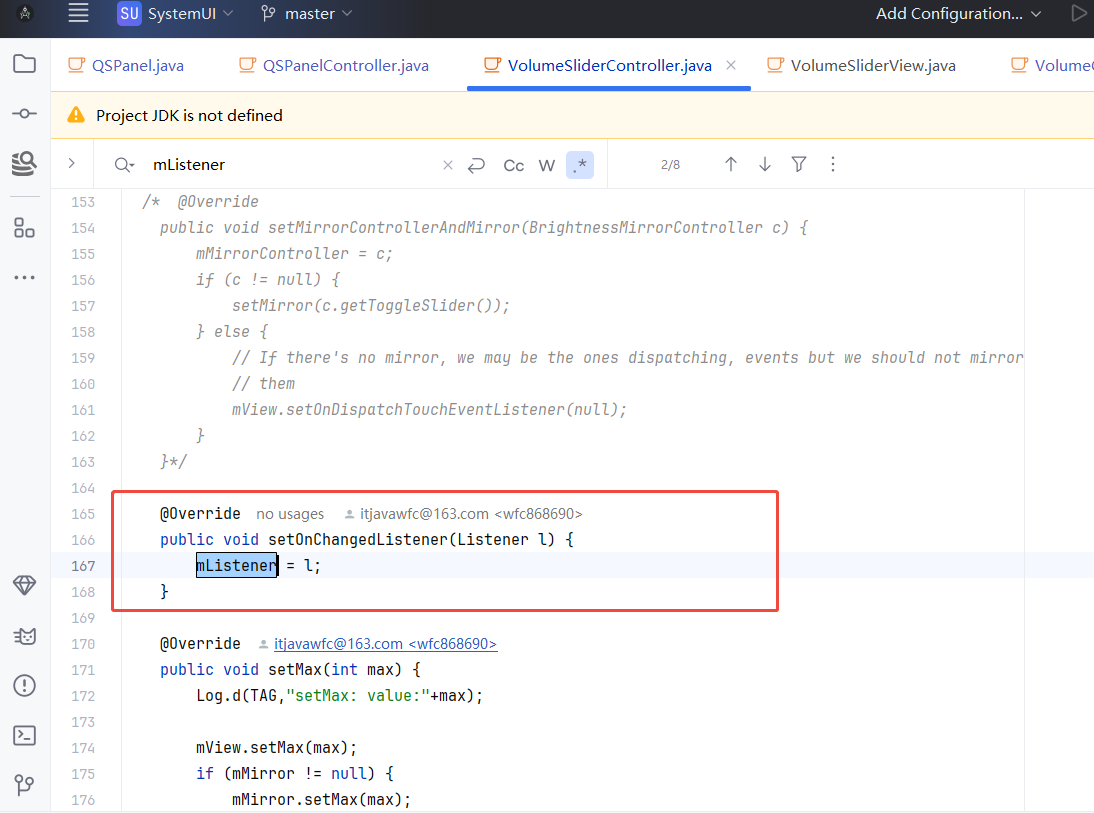This screenshot has width=1094, height=813.
Task: Click the Log.d setMax line
Action: point(339,696)
